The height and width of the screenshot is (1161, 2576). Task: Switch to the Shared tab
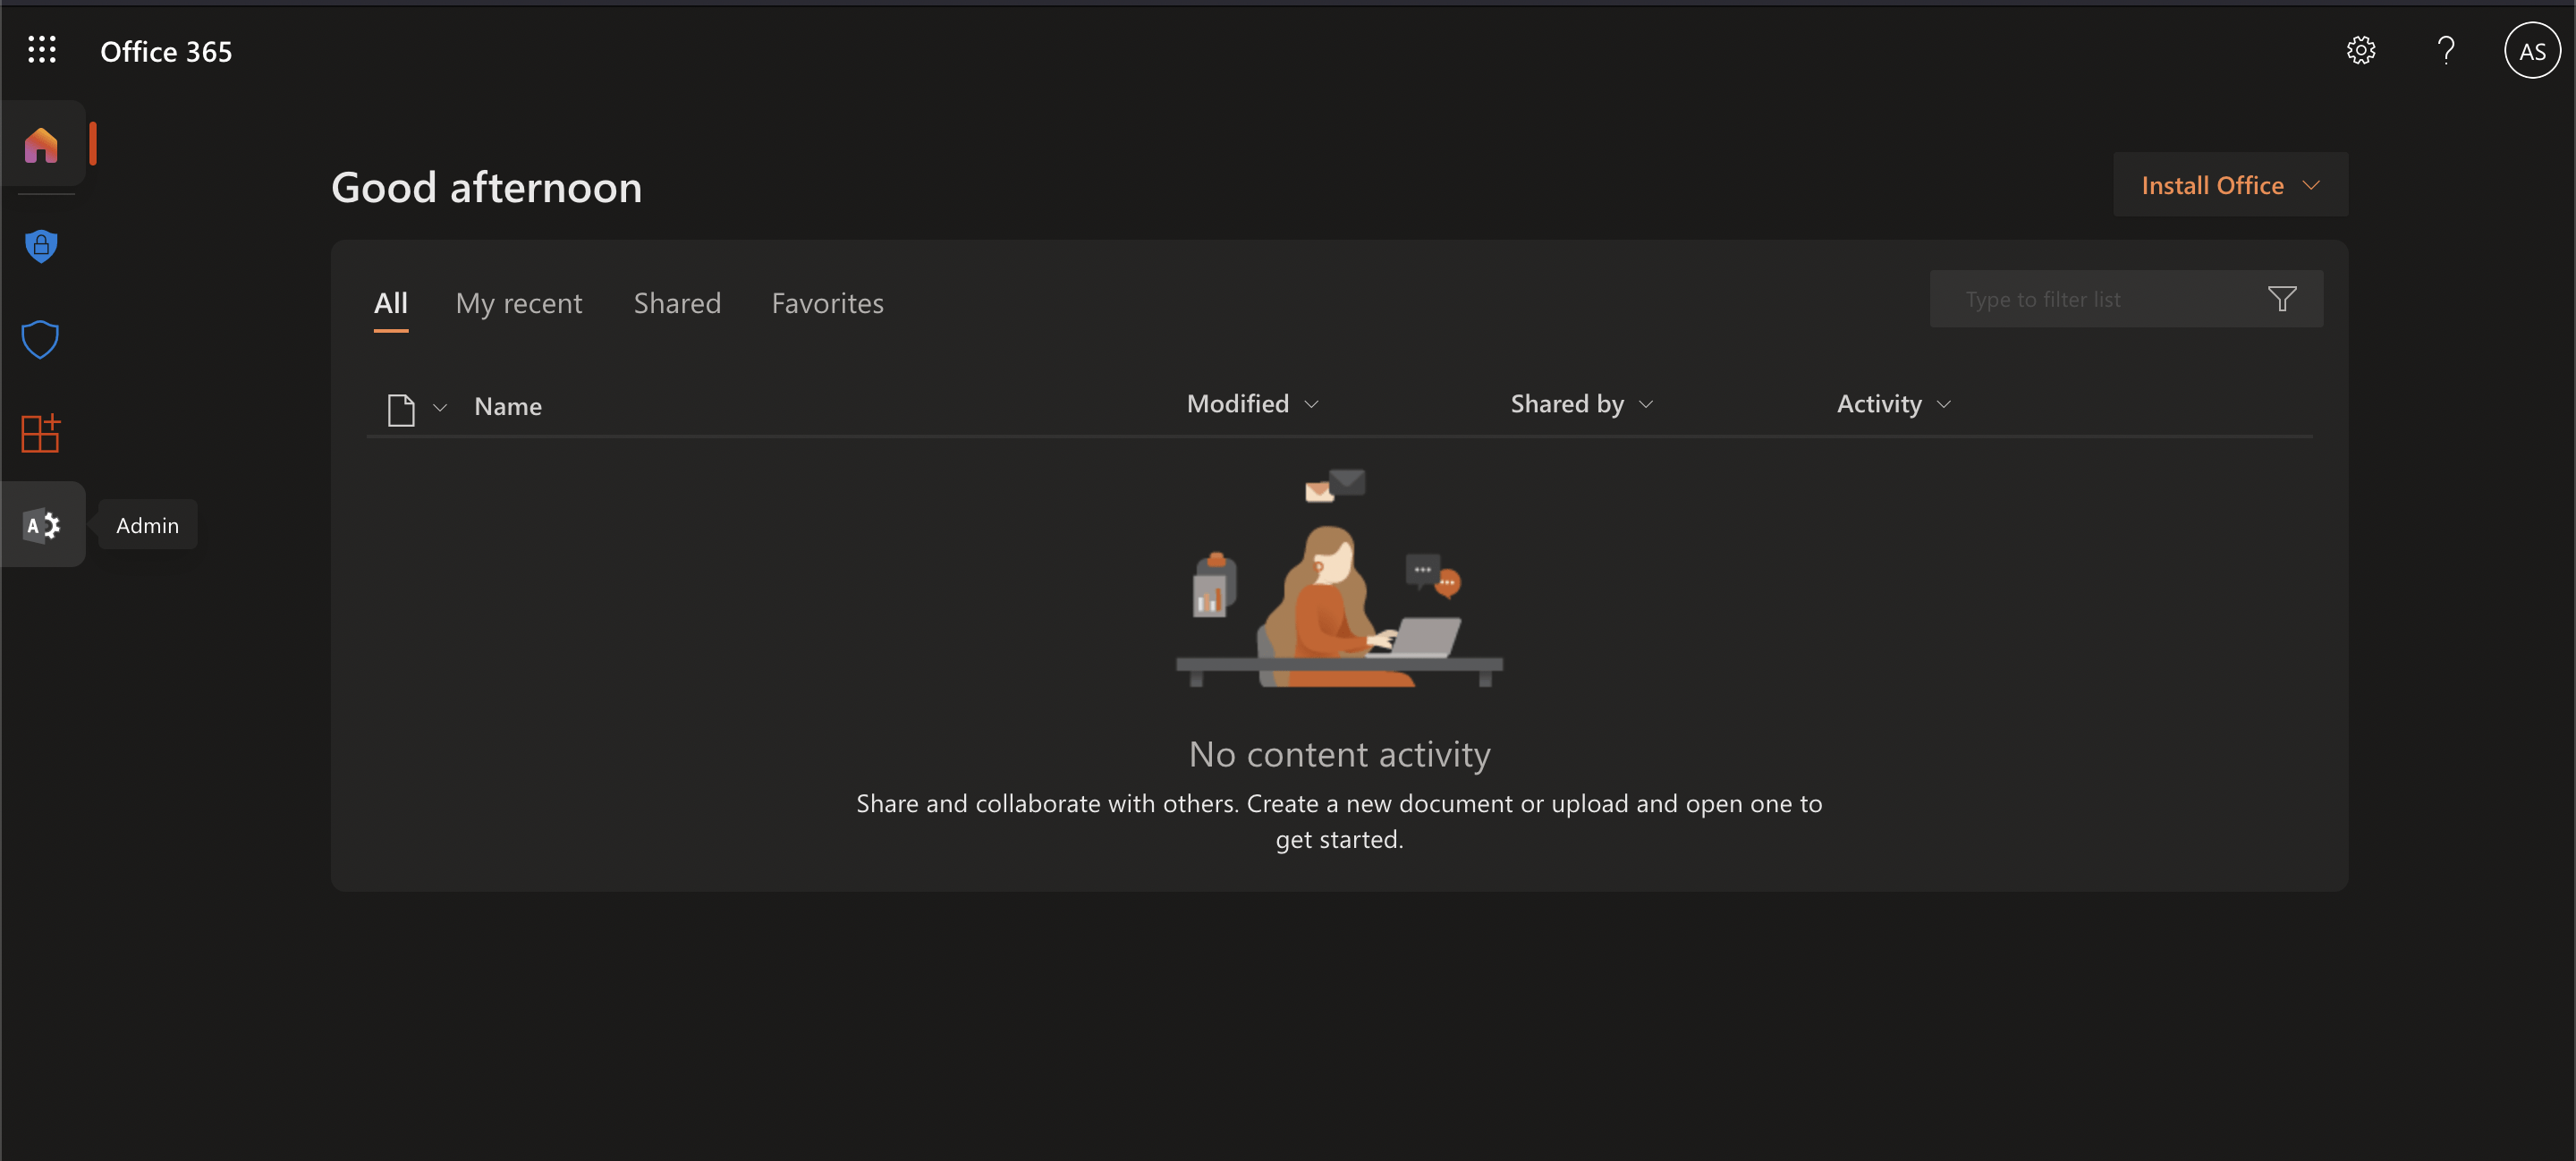[x=677, y=303]
